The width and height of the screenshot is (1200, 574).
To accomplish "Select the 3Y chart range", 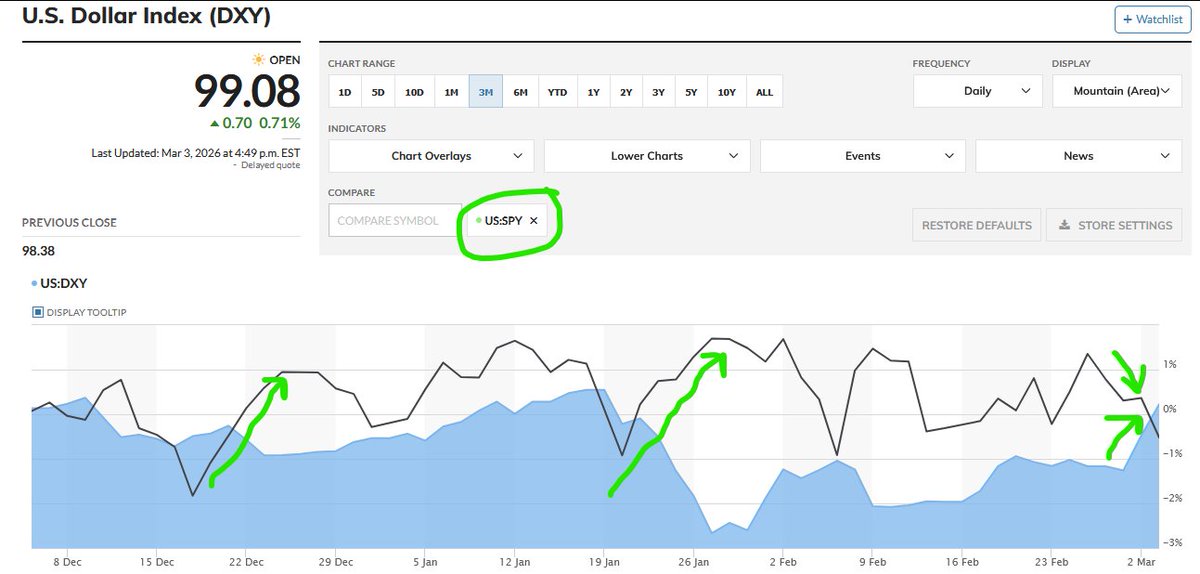I will [x=658, y=92].
